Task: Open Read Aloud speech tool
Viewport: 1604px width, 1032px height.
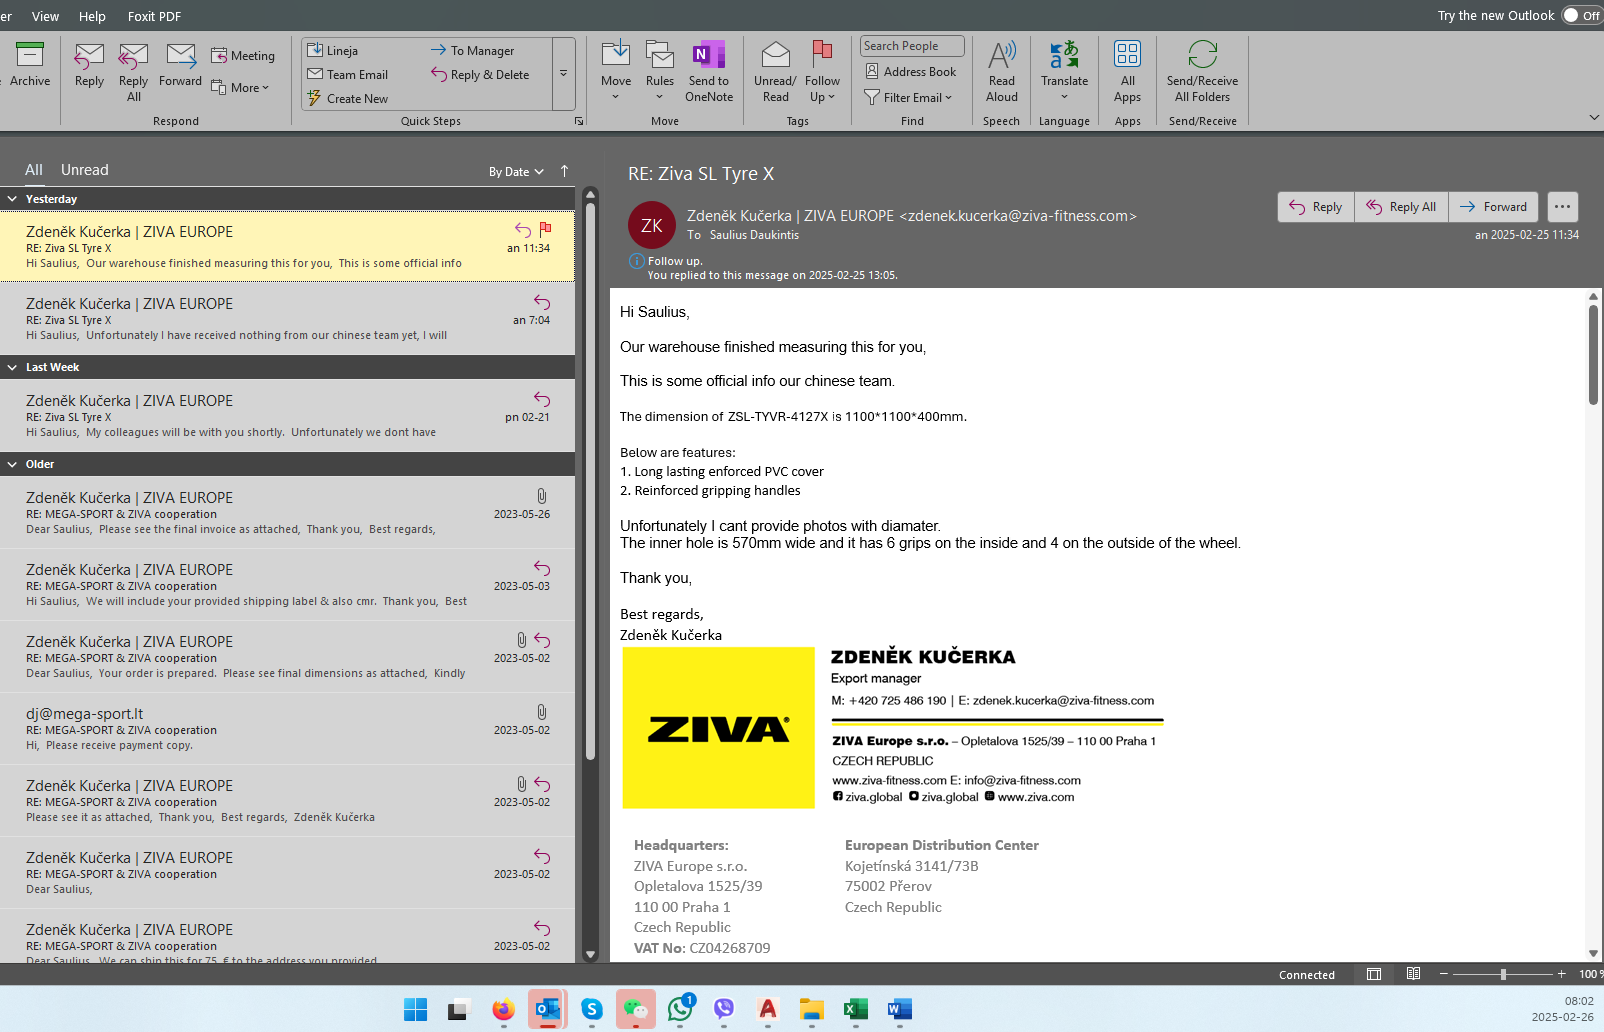Action: (x=1001, y=56)
